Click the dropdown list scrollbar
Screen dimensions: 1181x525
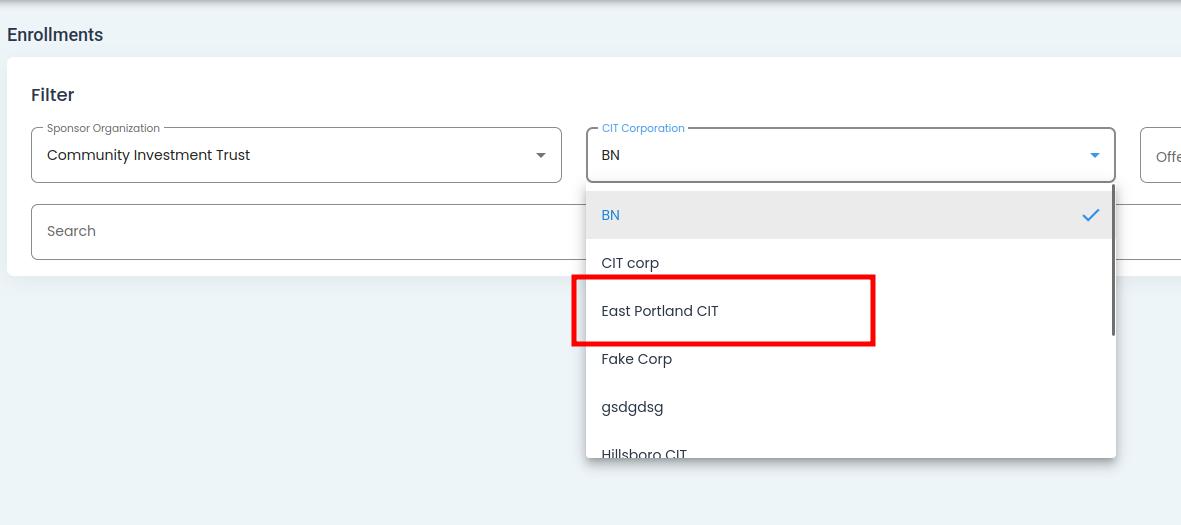tap(1112, 262)
